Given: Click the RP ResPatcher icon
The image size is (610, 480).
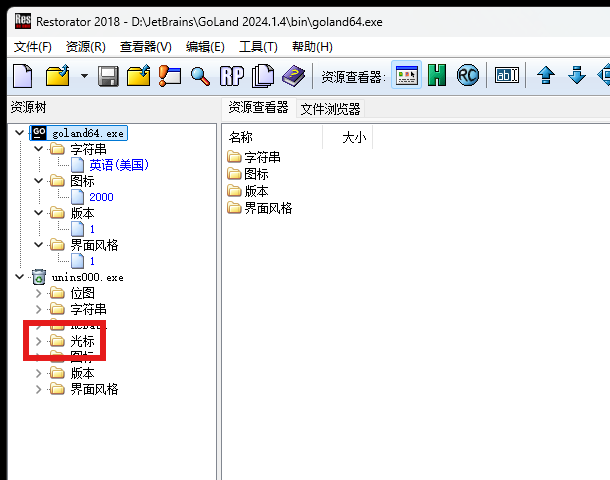Looking at the screenshot, I should click(232, 76).
